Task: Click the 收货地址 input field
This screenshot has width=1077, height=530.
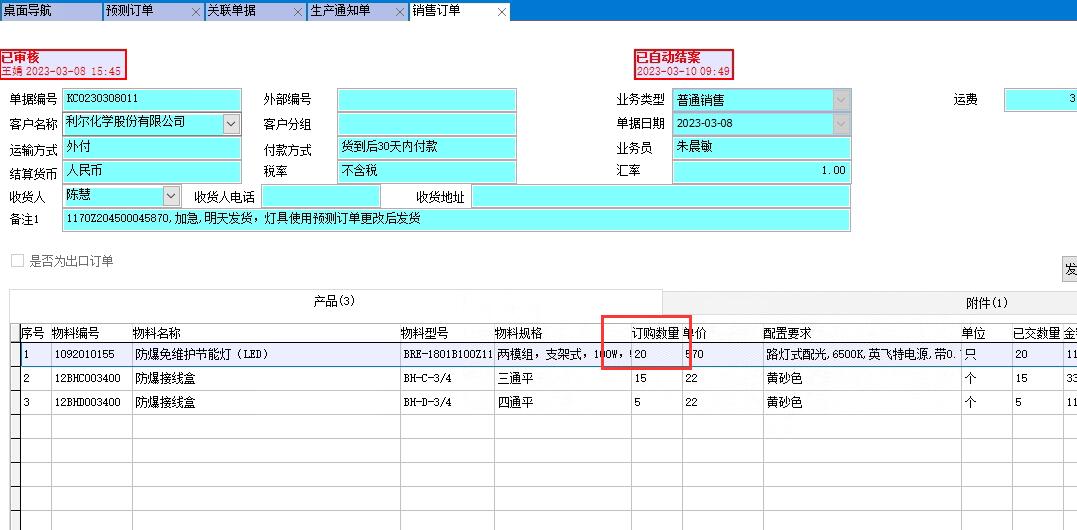Action: (660, 196)
